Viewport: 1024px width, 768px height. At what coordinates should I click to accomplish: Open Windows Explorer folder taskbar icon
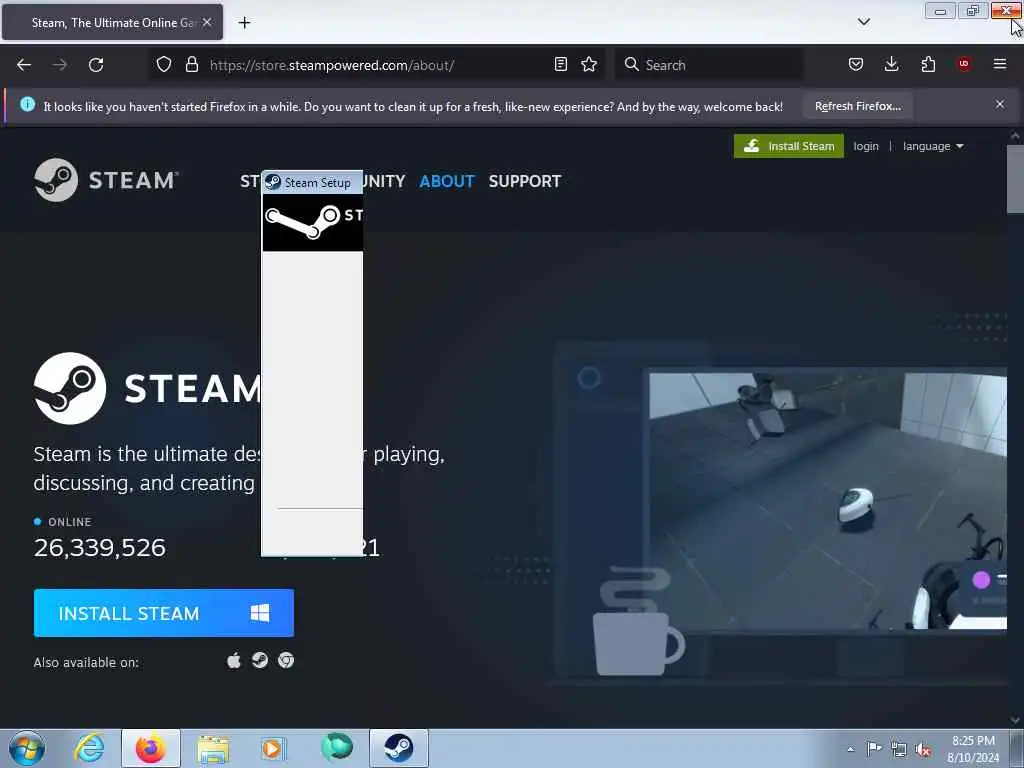coord(213,748)
